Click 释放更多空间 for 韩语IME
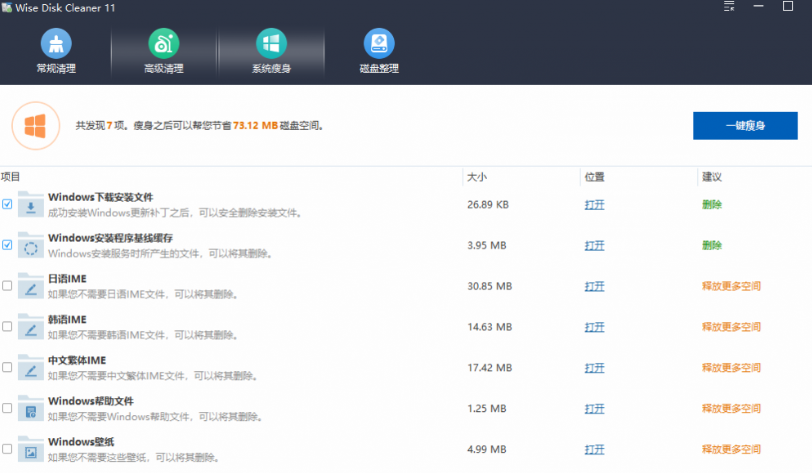This screenshot has height=473, width=812. (x=731, y=327)
